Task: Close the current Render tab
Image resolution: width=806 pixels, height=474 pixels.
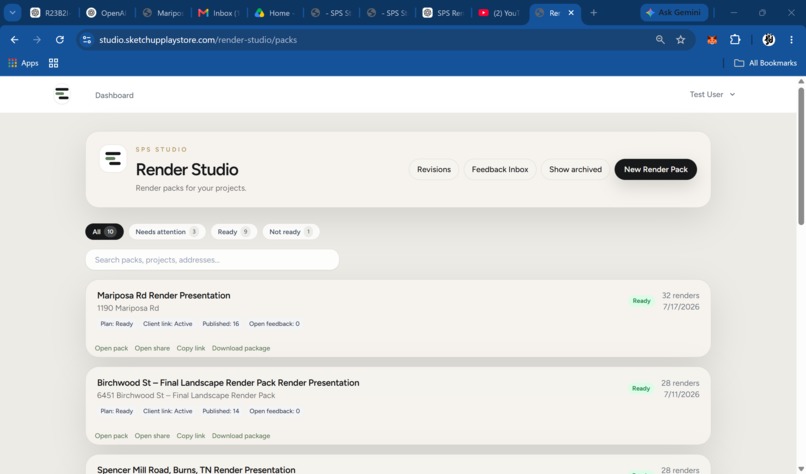Action: 571,13
